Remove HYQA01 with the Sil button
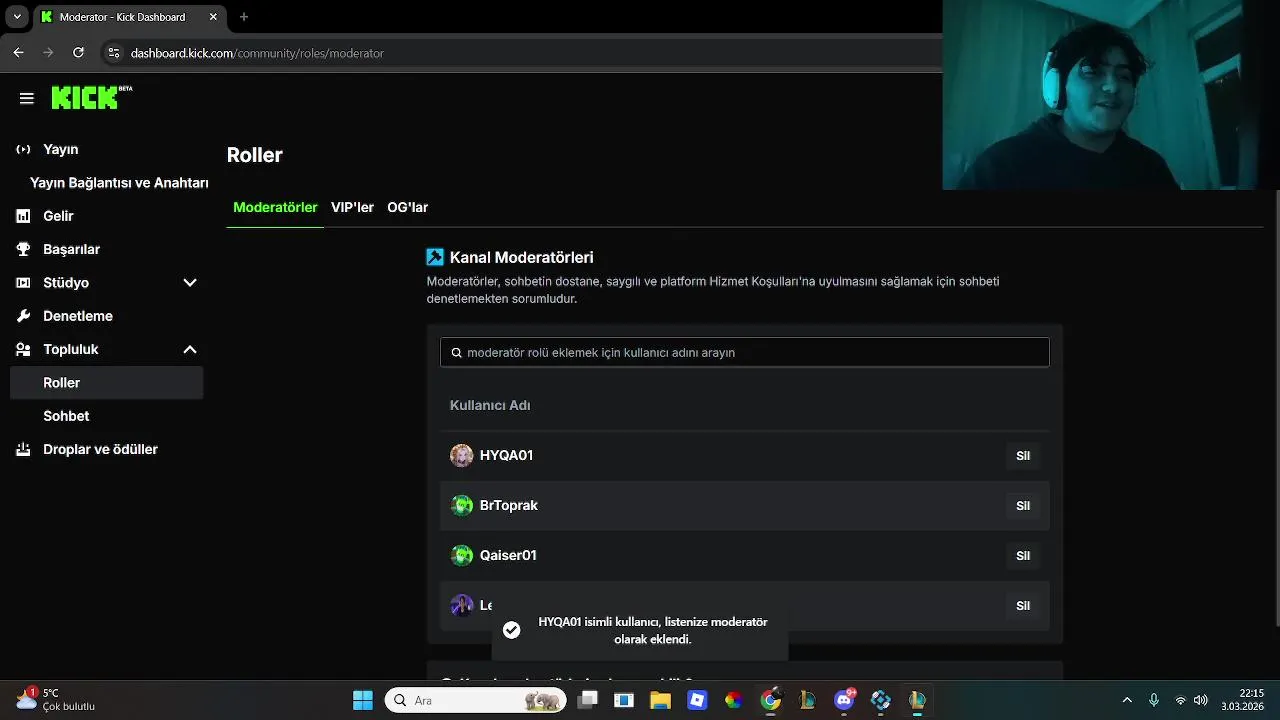Viewport: 1280px width, 720px height. pyautogui.click(x=1023, y=456)
